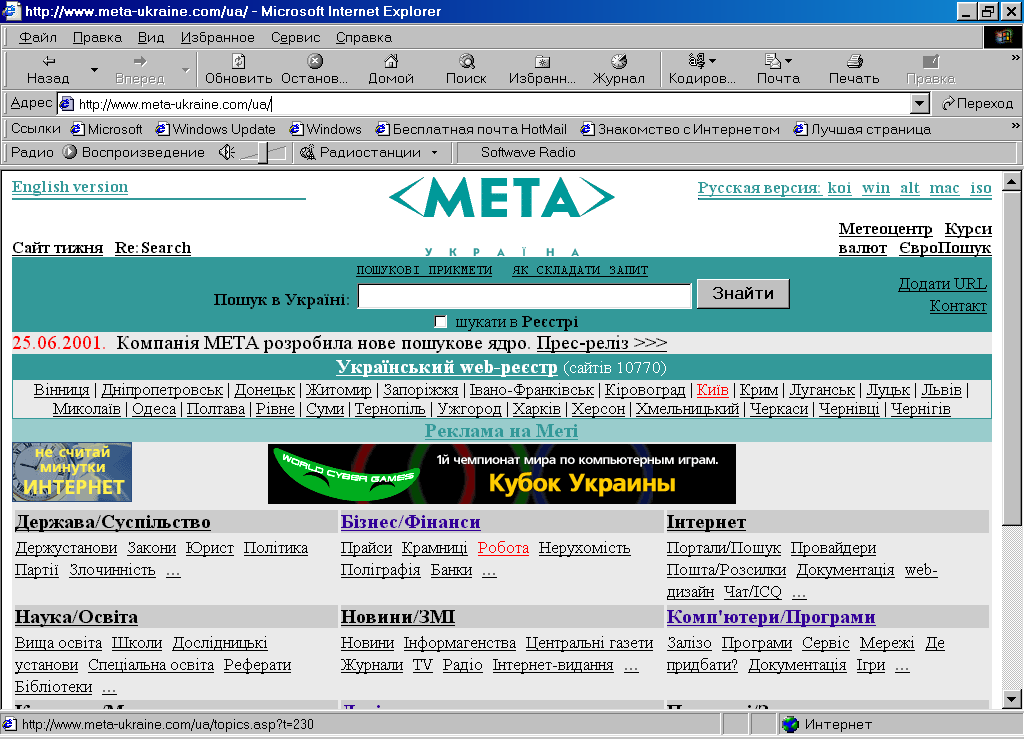The height and width of the screenshot is (739, 1024).
Task: Open the Реклама на Меті link
Action: 501,431
